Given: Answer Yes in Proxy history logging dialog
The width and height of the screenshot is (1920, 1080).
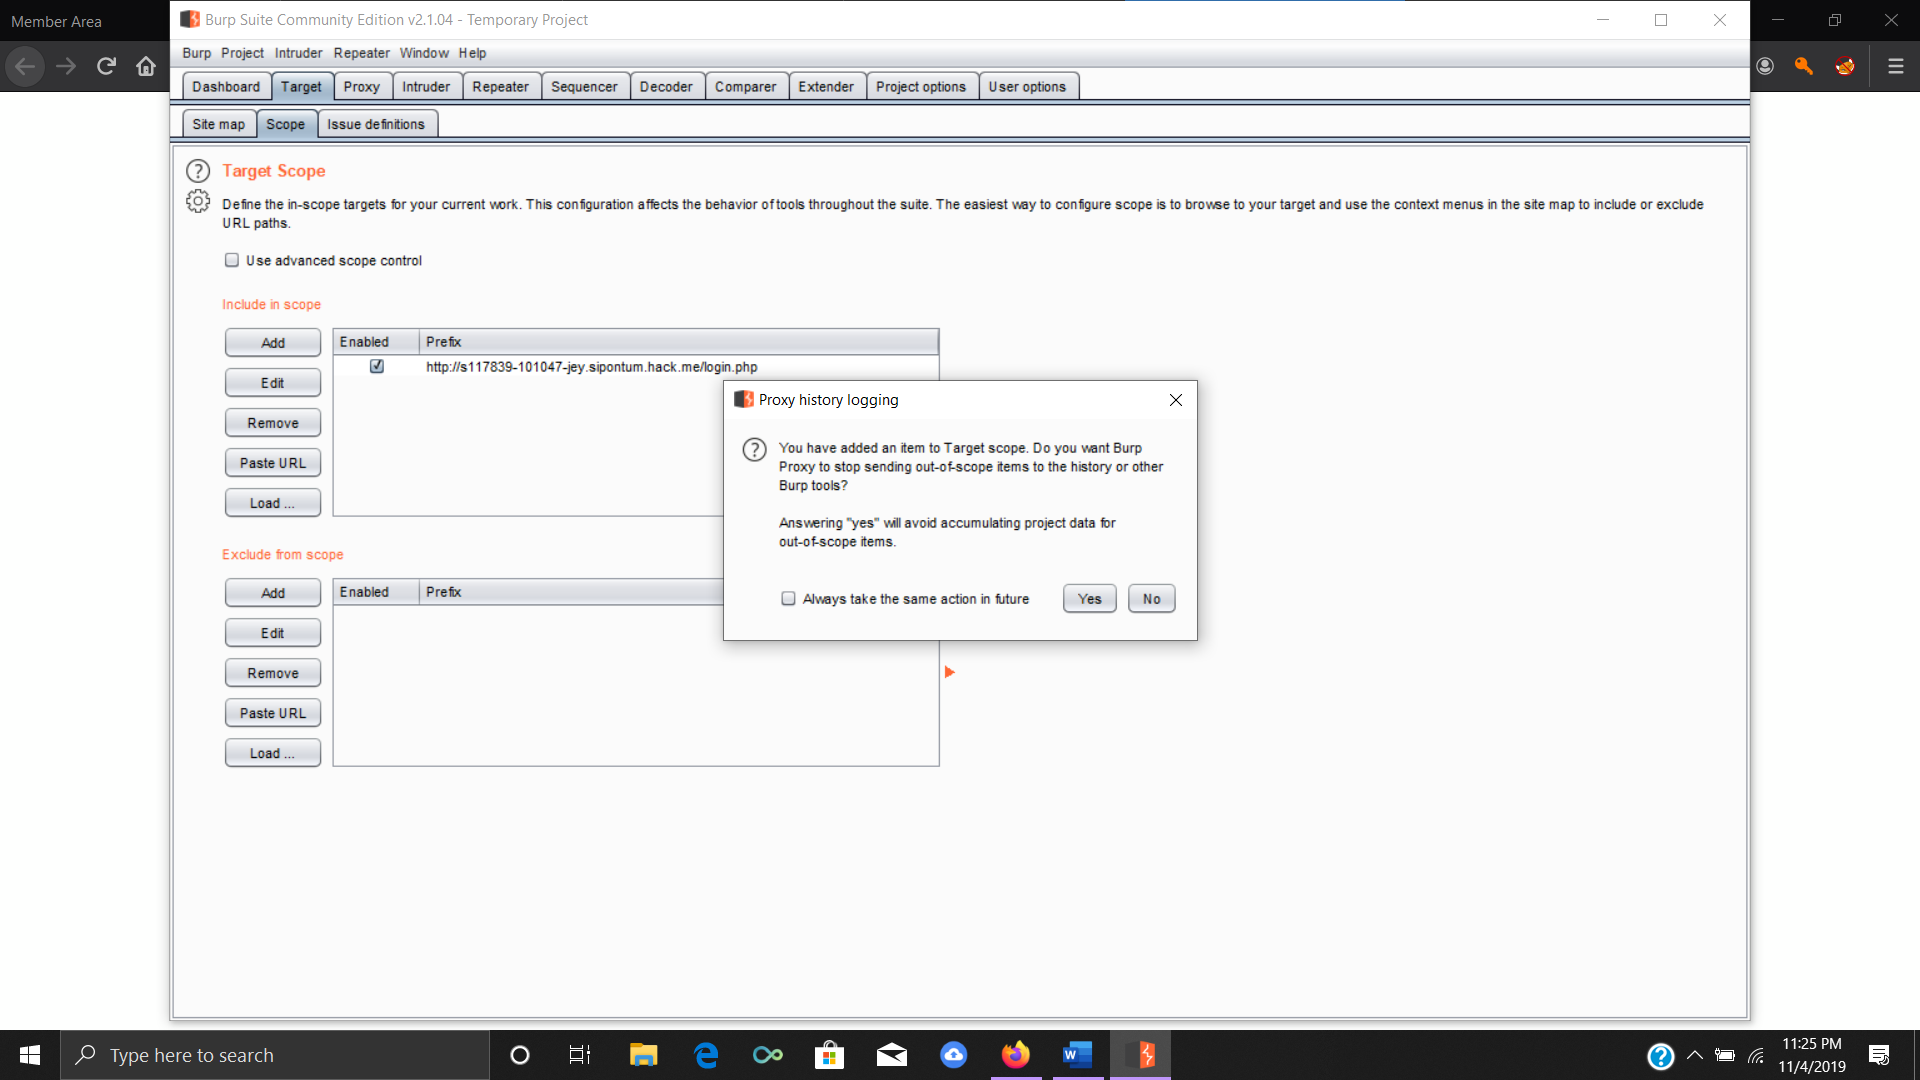Looking at the screenshot, I should pos(1090,598).
